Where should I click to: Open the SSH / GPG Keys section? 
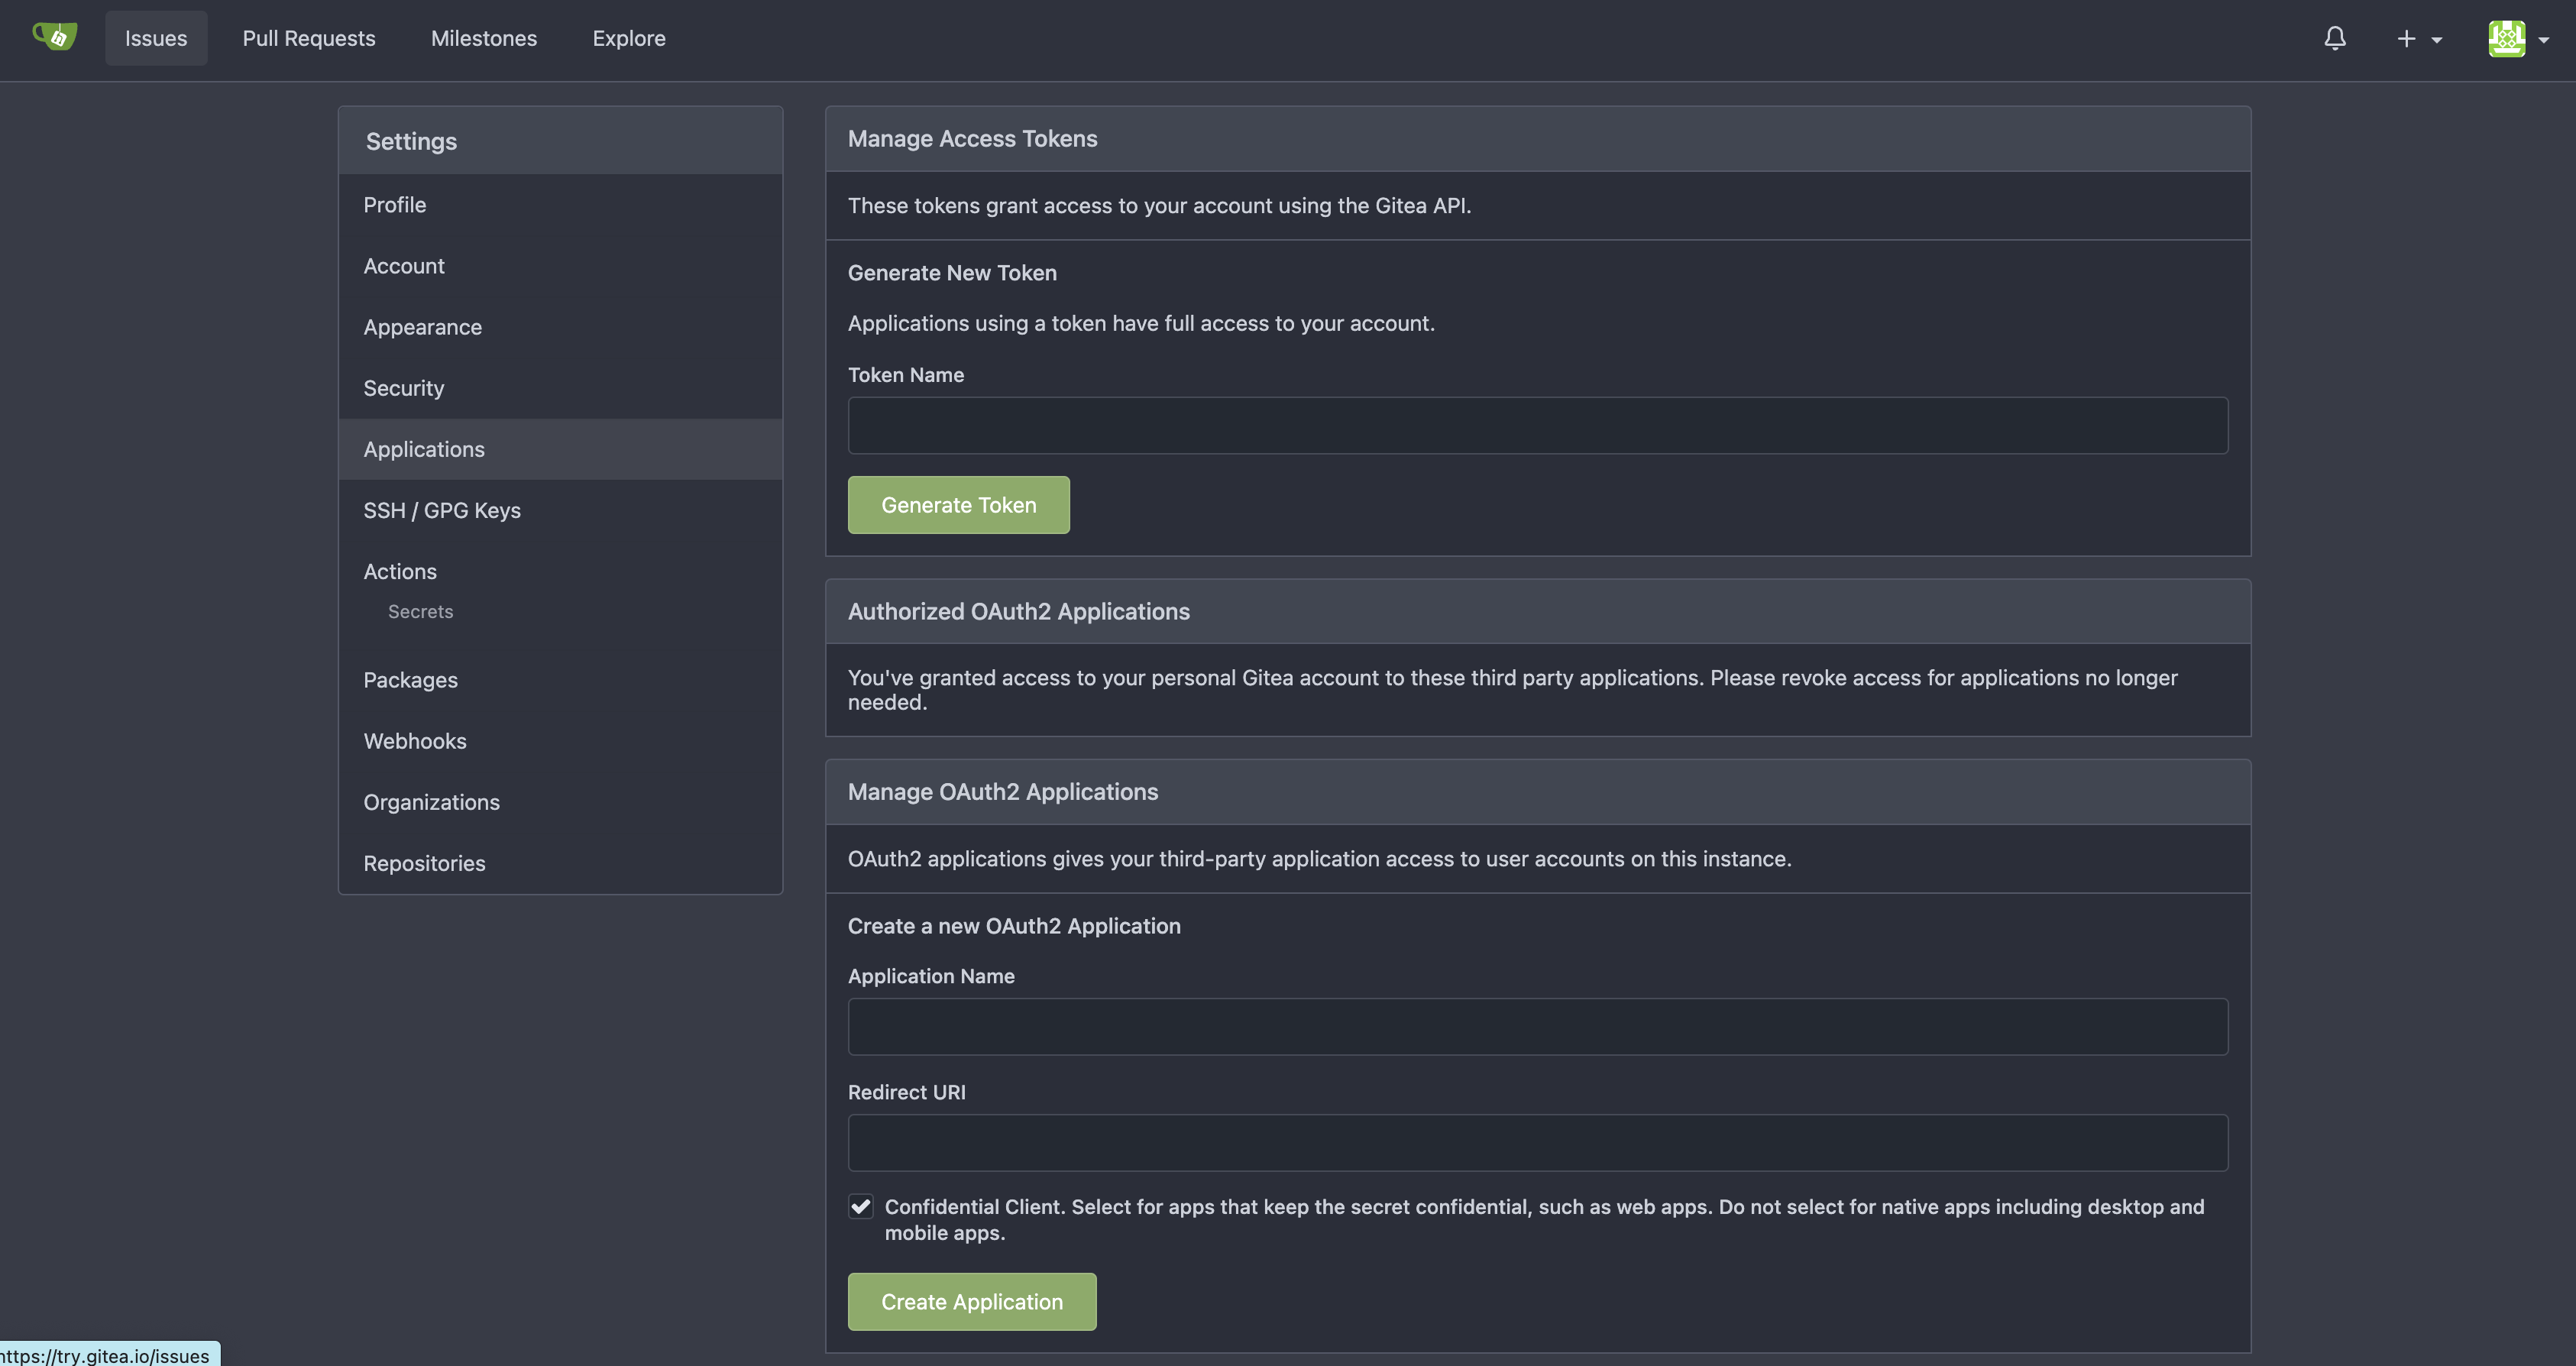point(442,510)
